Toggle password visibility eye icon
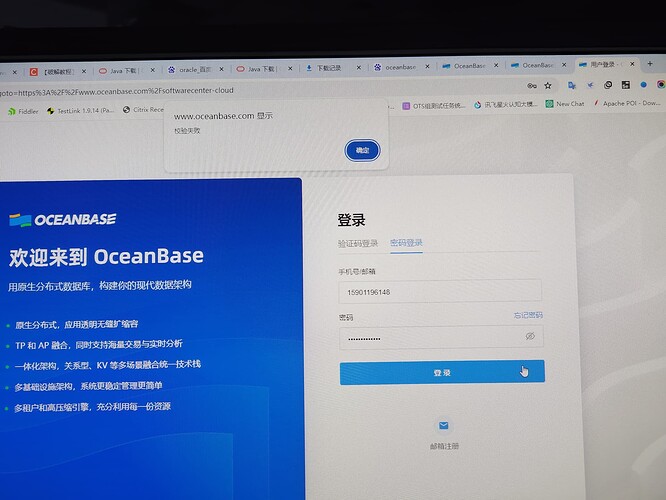The width and height of the screenshot is (666, 500). click(530, 337)
